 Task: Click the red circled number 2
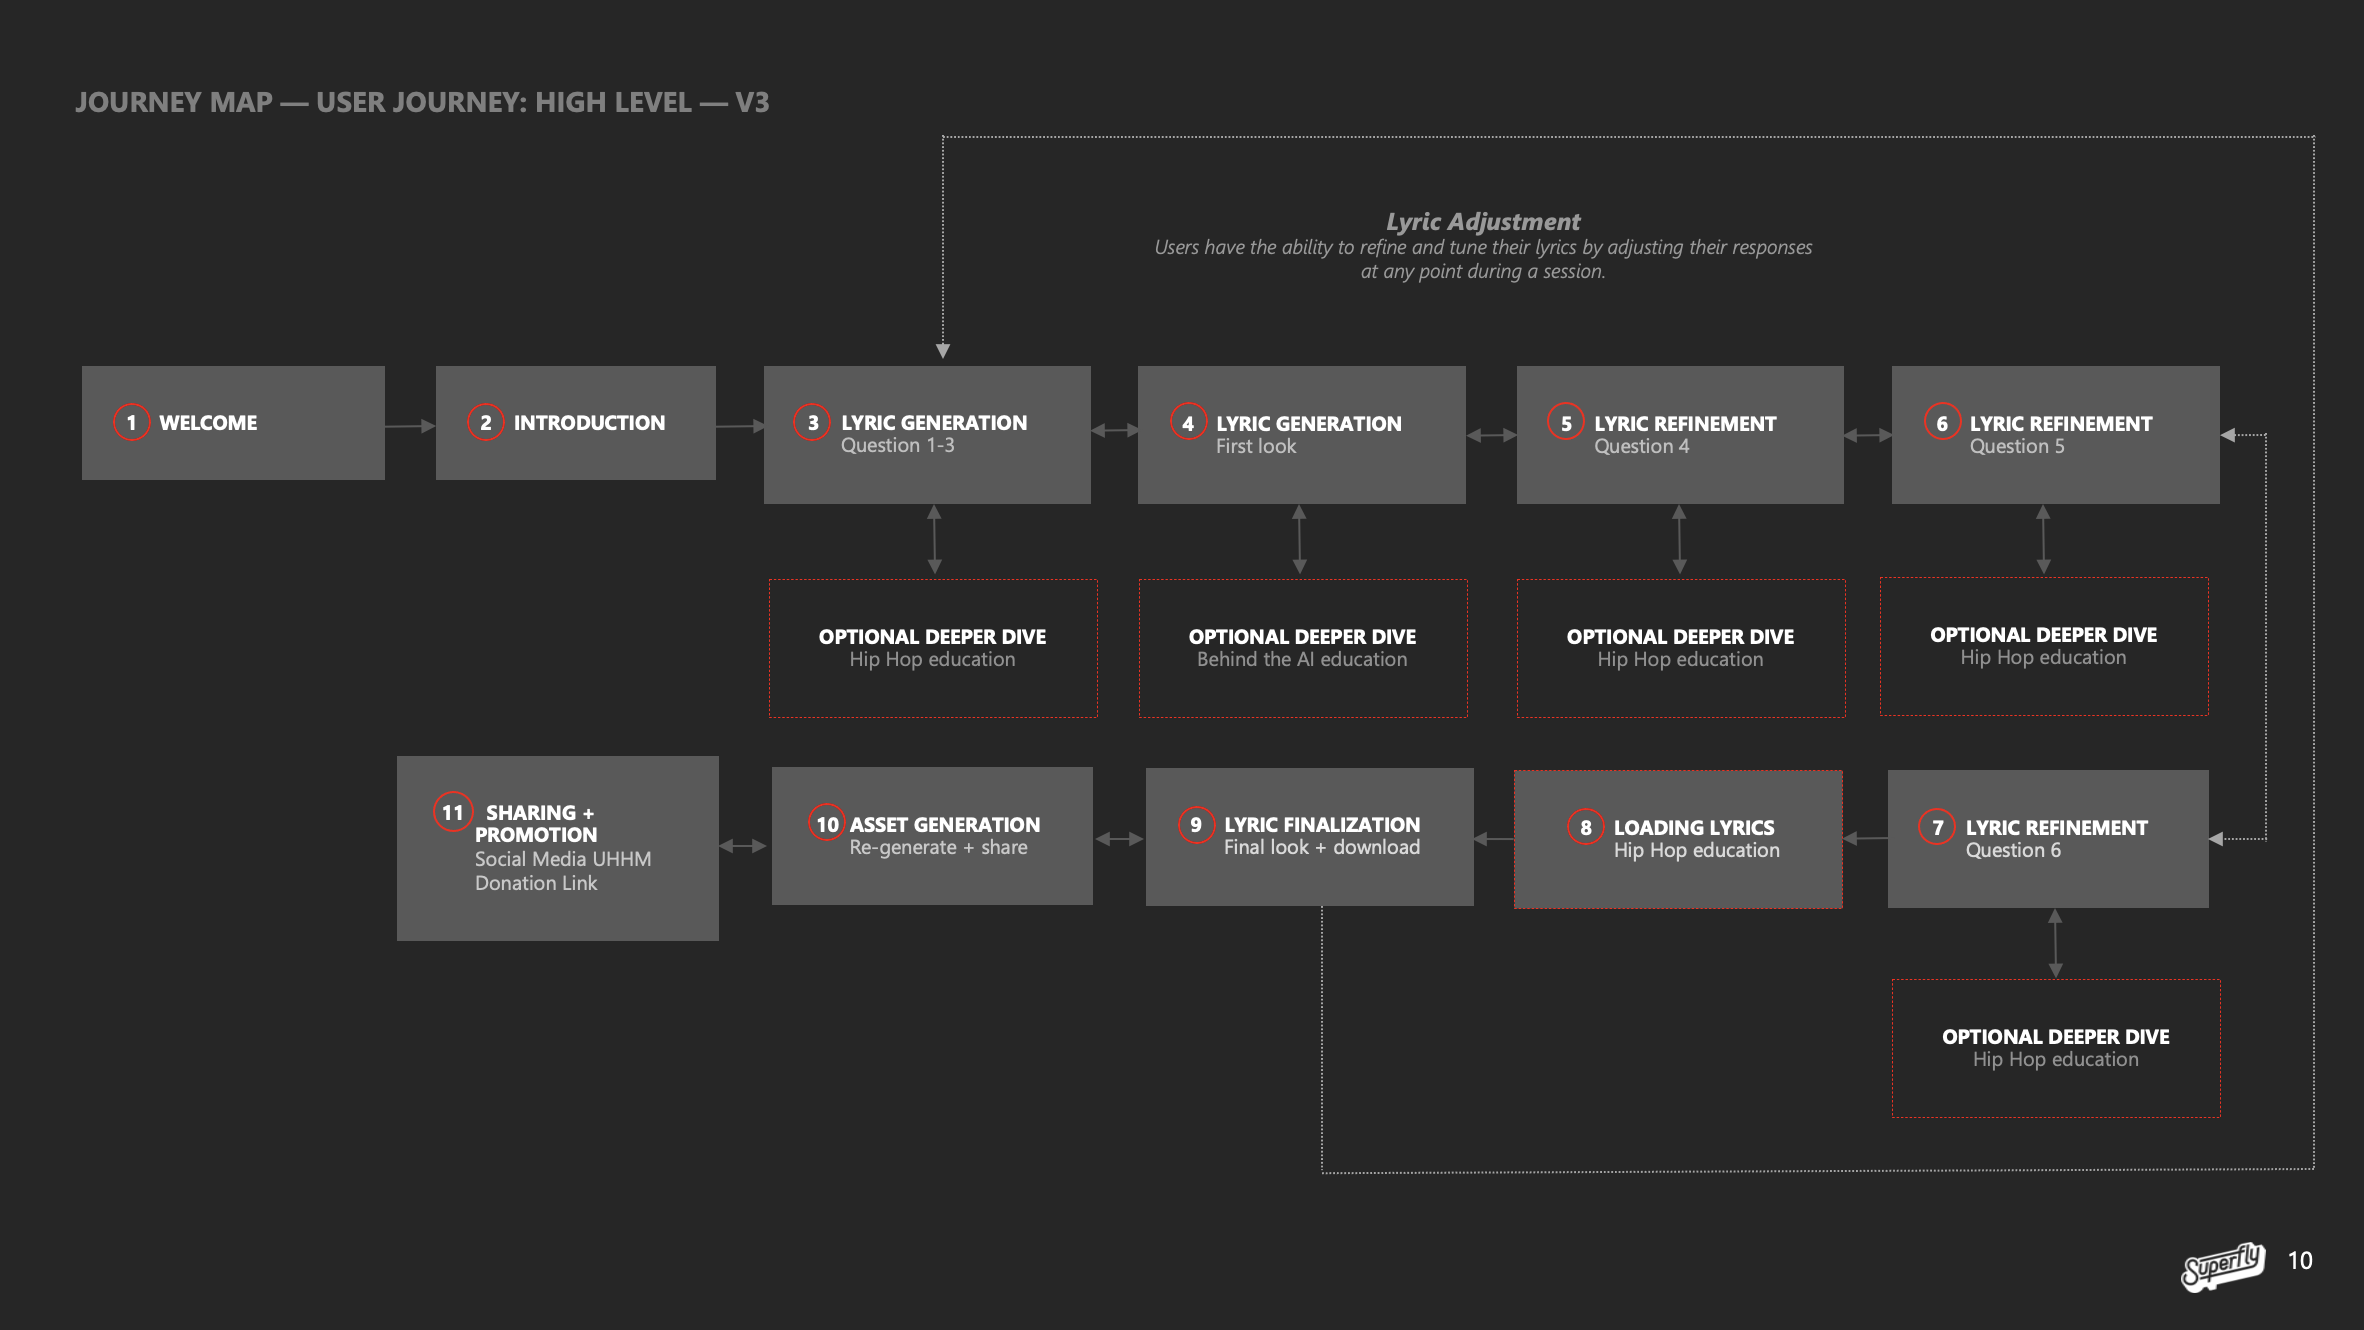coord(485,422)
